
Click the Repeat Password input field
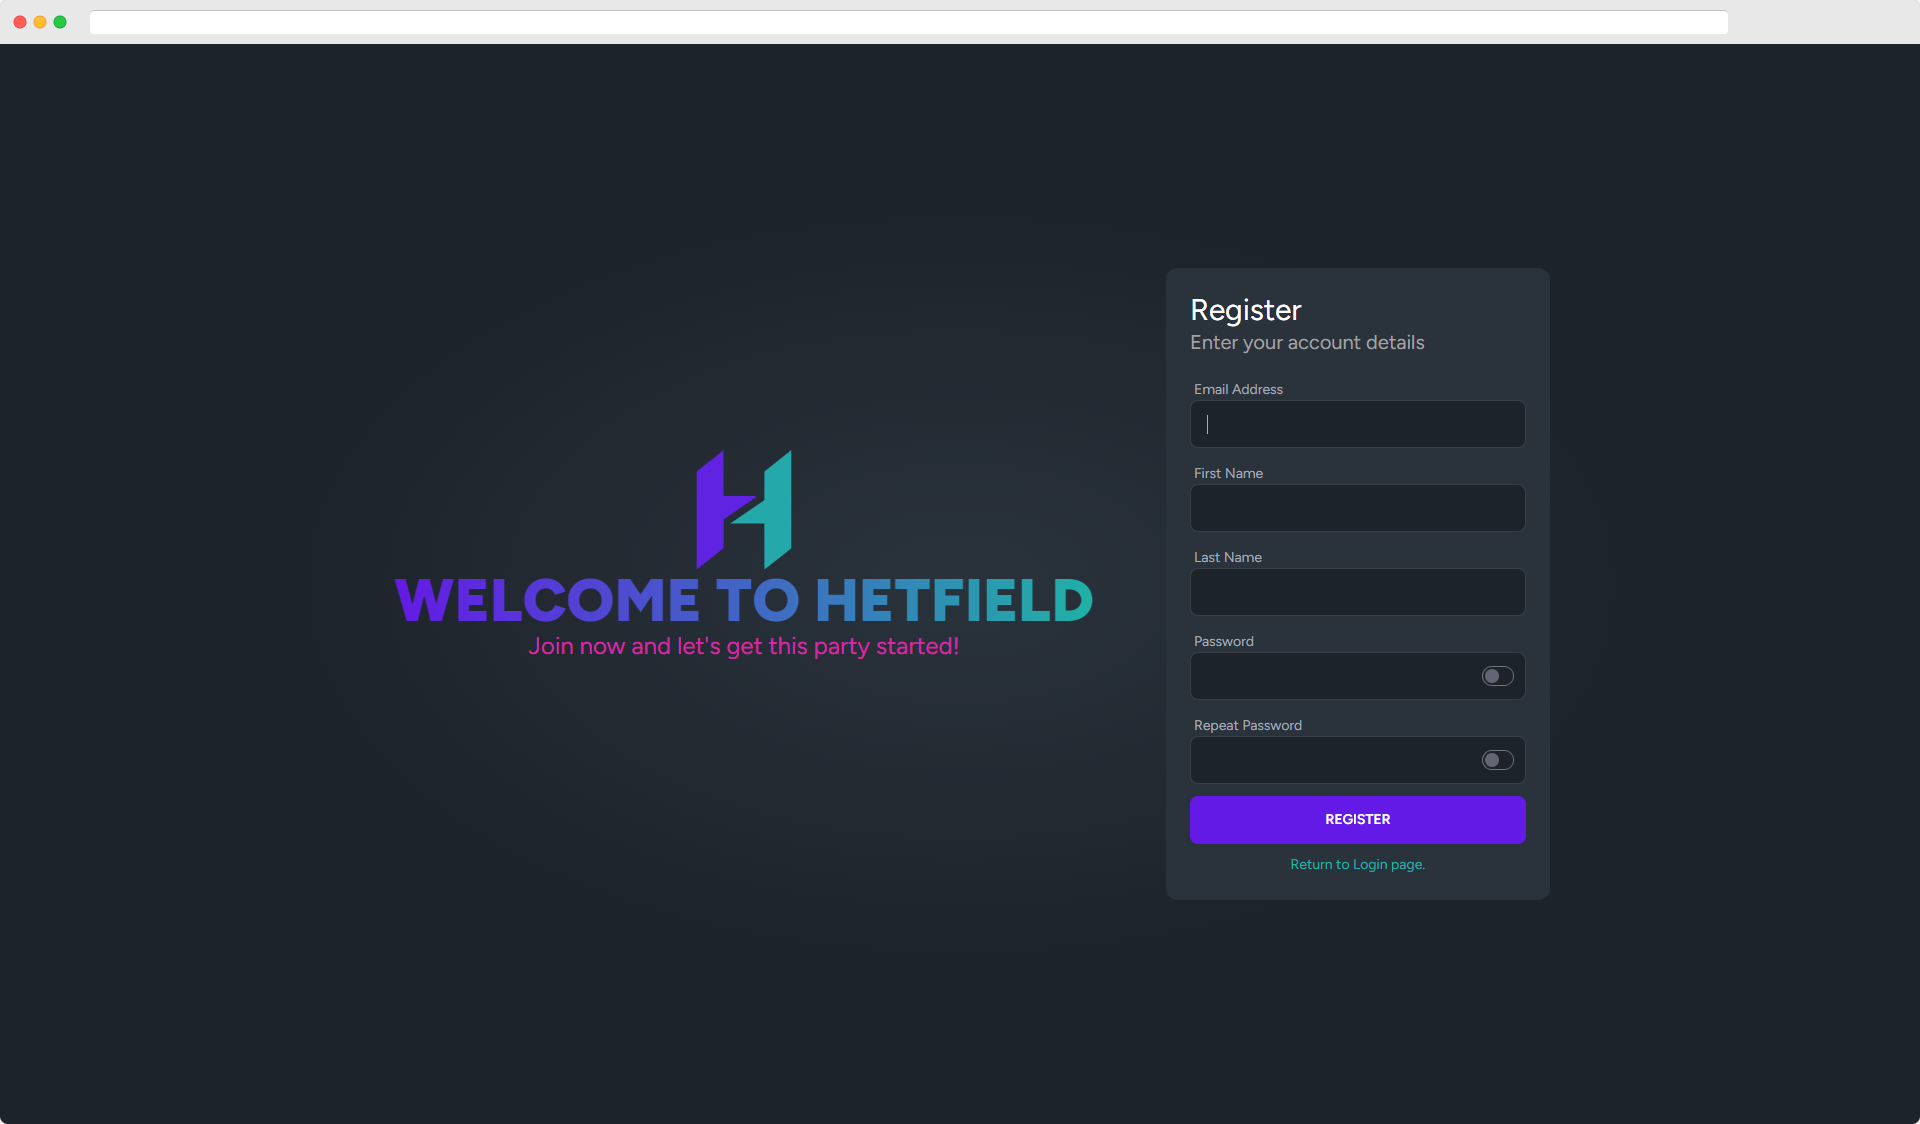pos(1330,760)
